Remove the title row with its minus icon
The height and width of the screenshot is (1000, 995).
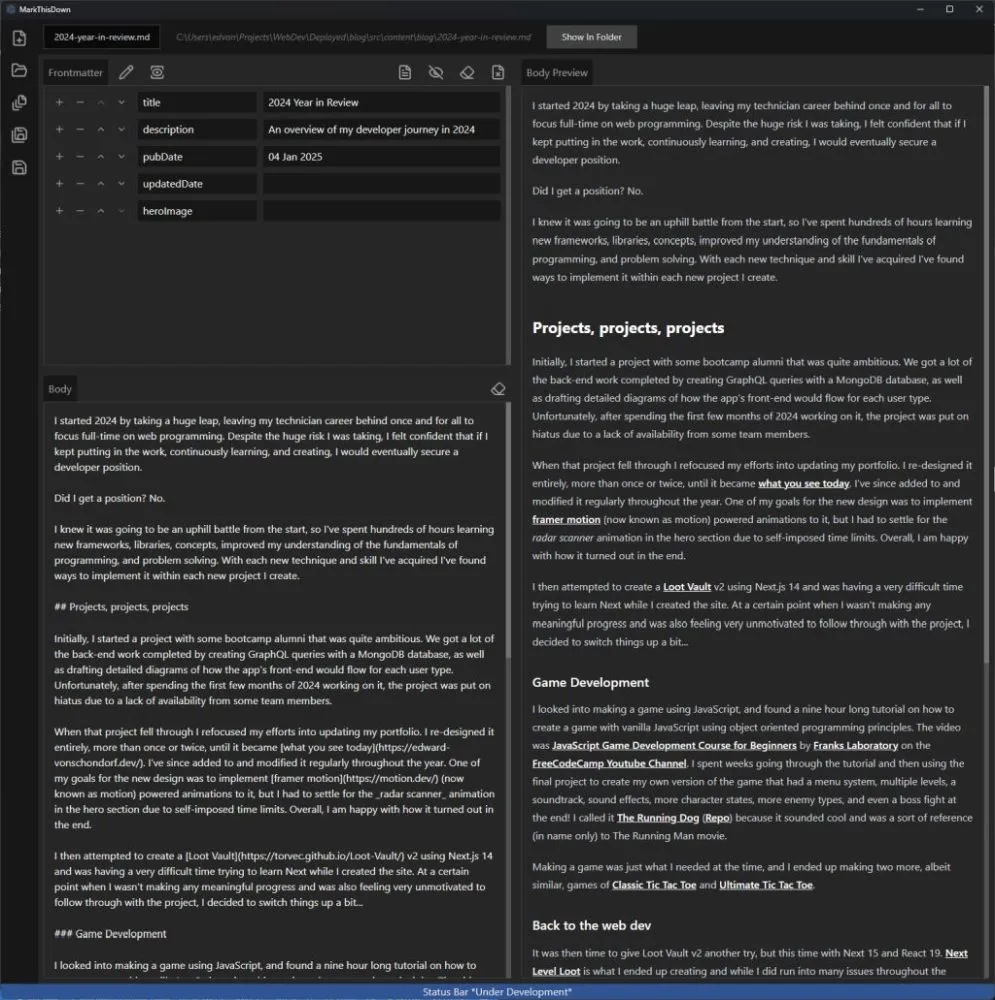80,102
